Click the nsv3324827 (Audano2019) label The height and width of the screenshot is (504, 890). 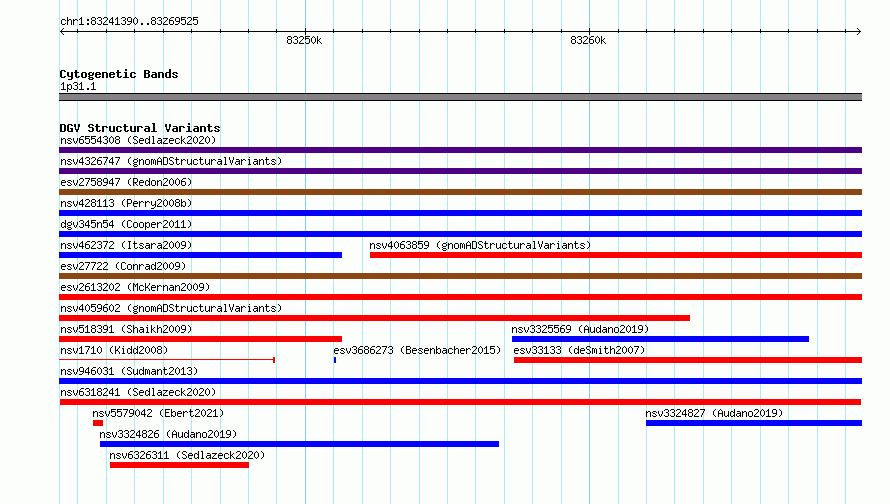pyautogui.click(x=714, y=413)
